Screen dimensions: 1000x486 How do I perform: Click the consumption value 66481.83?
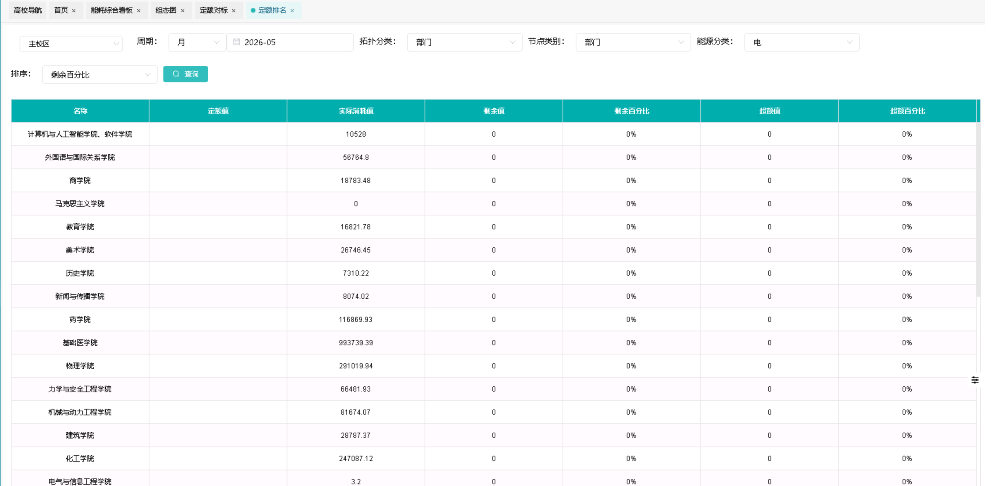[356, 389]
